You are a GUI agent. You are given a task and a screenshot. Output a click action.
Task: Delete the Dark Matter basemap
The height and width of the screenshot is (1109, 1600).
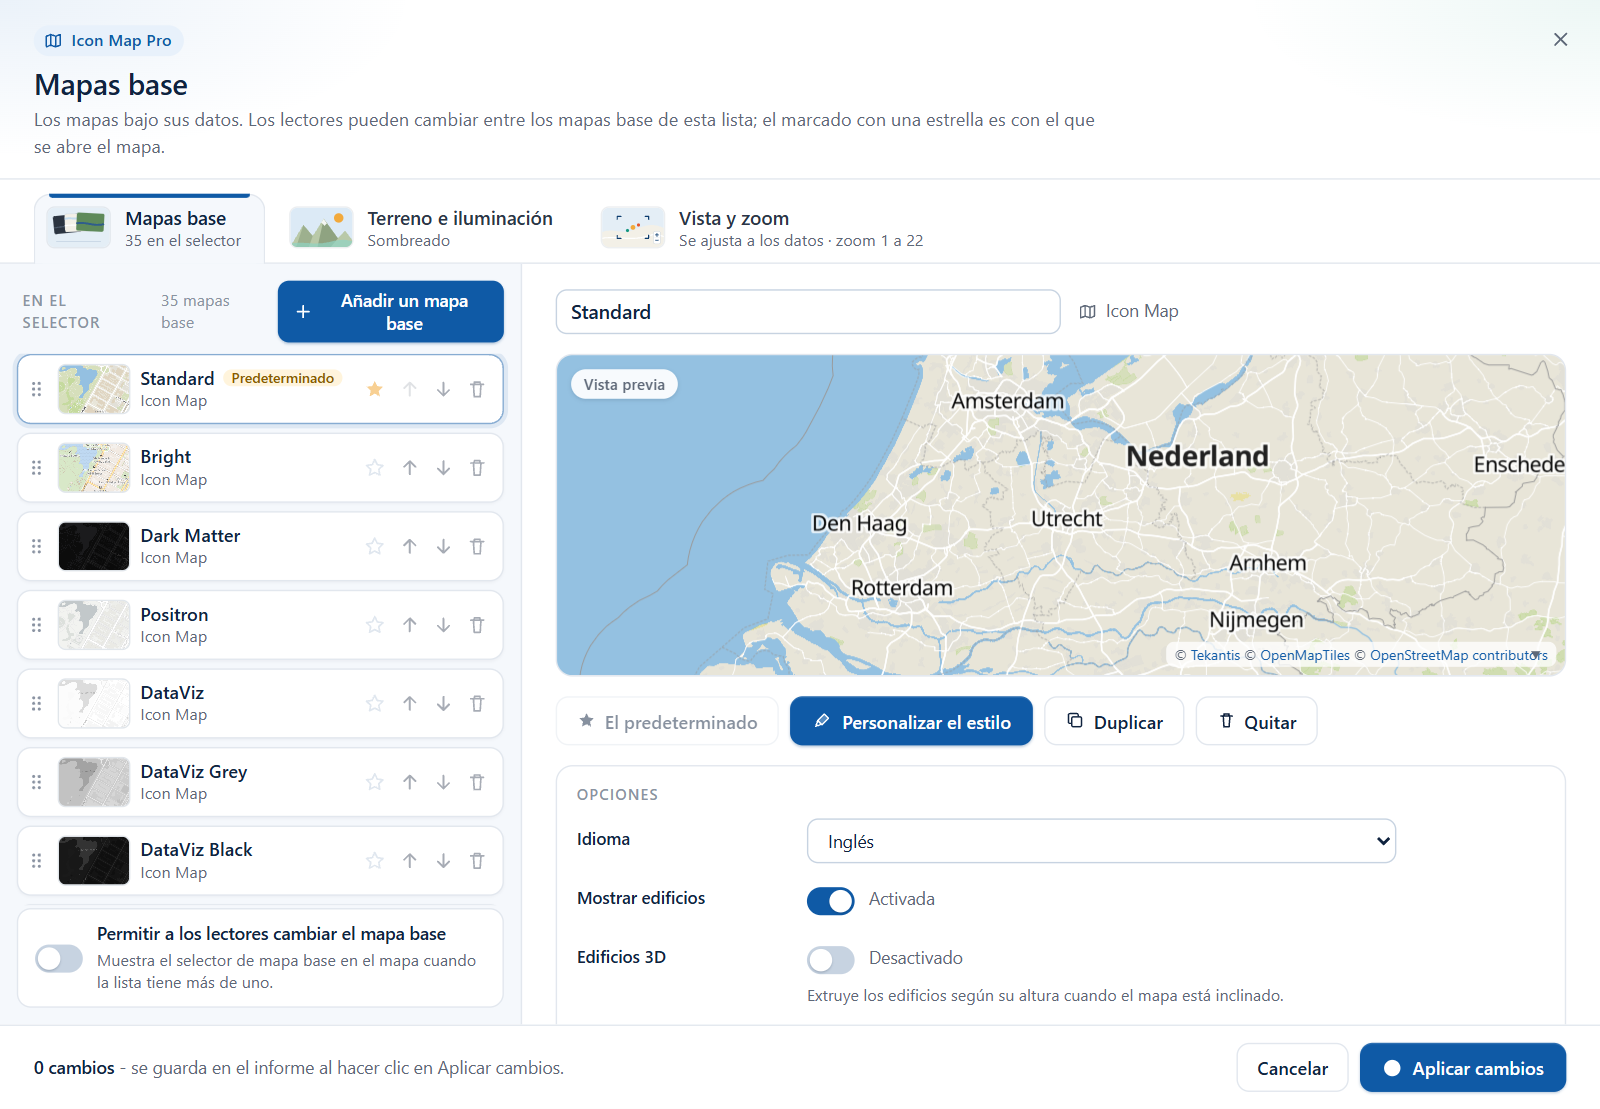pos(477,546)
